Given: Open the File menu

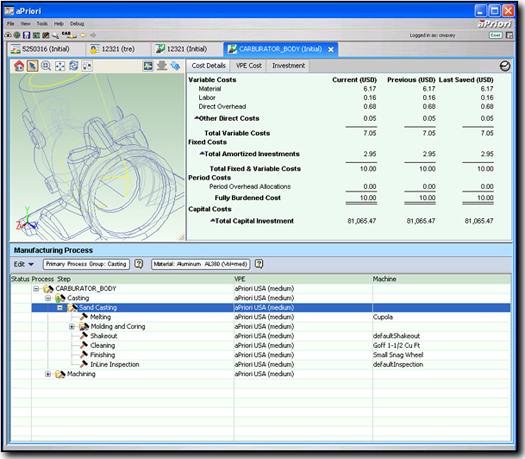Looking at the screenshot, I should (x=11, y=23).
